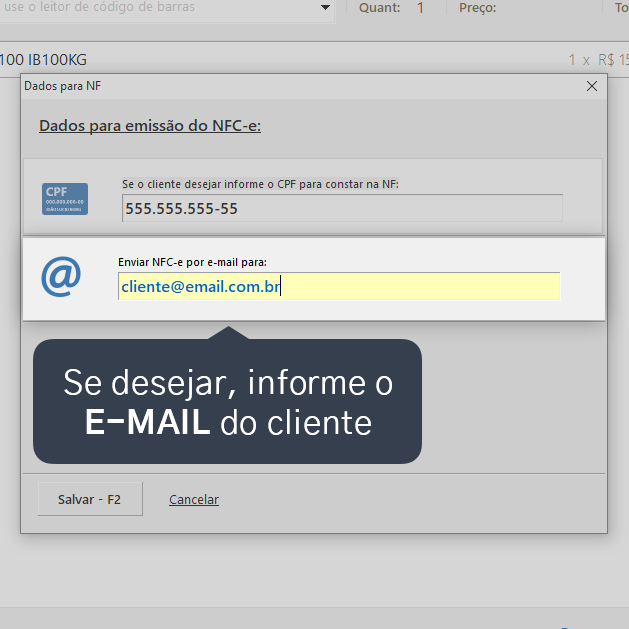
Task: Click the CPF input field
Action: click(342, 208)
